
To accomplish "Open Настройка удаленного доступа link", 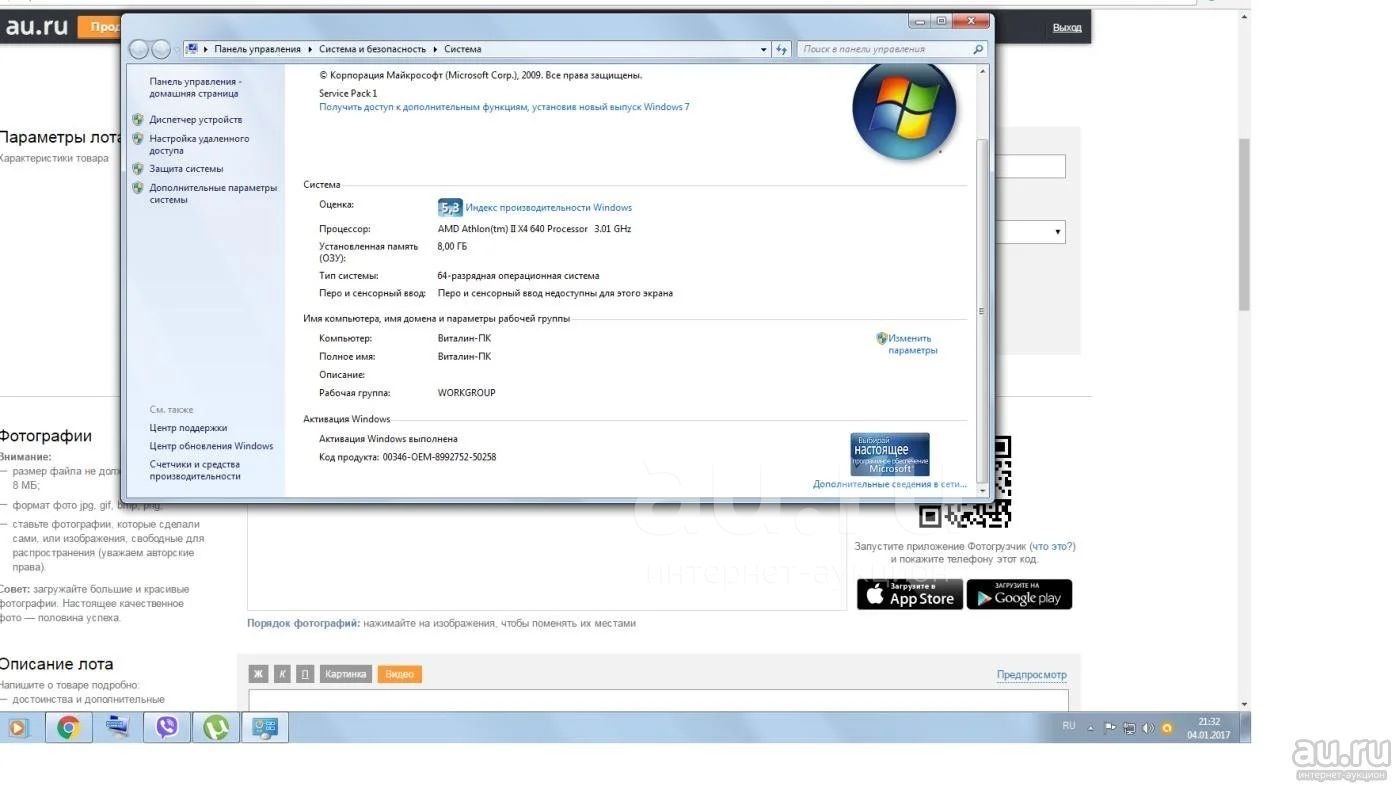I will click(x=199, y=145).
